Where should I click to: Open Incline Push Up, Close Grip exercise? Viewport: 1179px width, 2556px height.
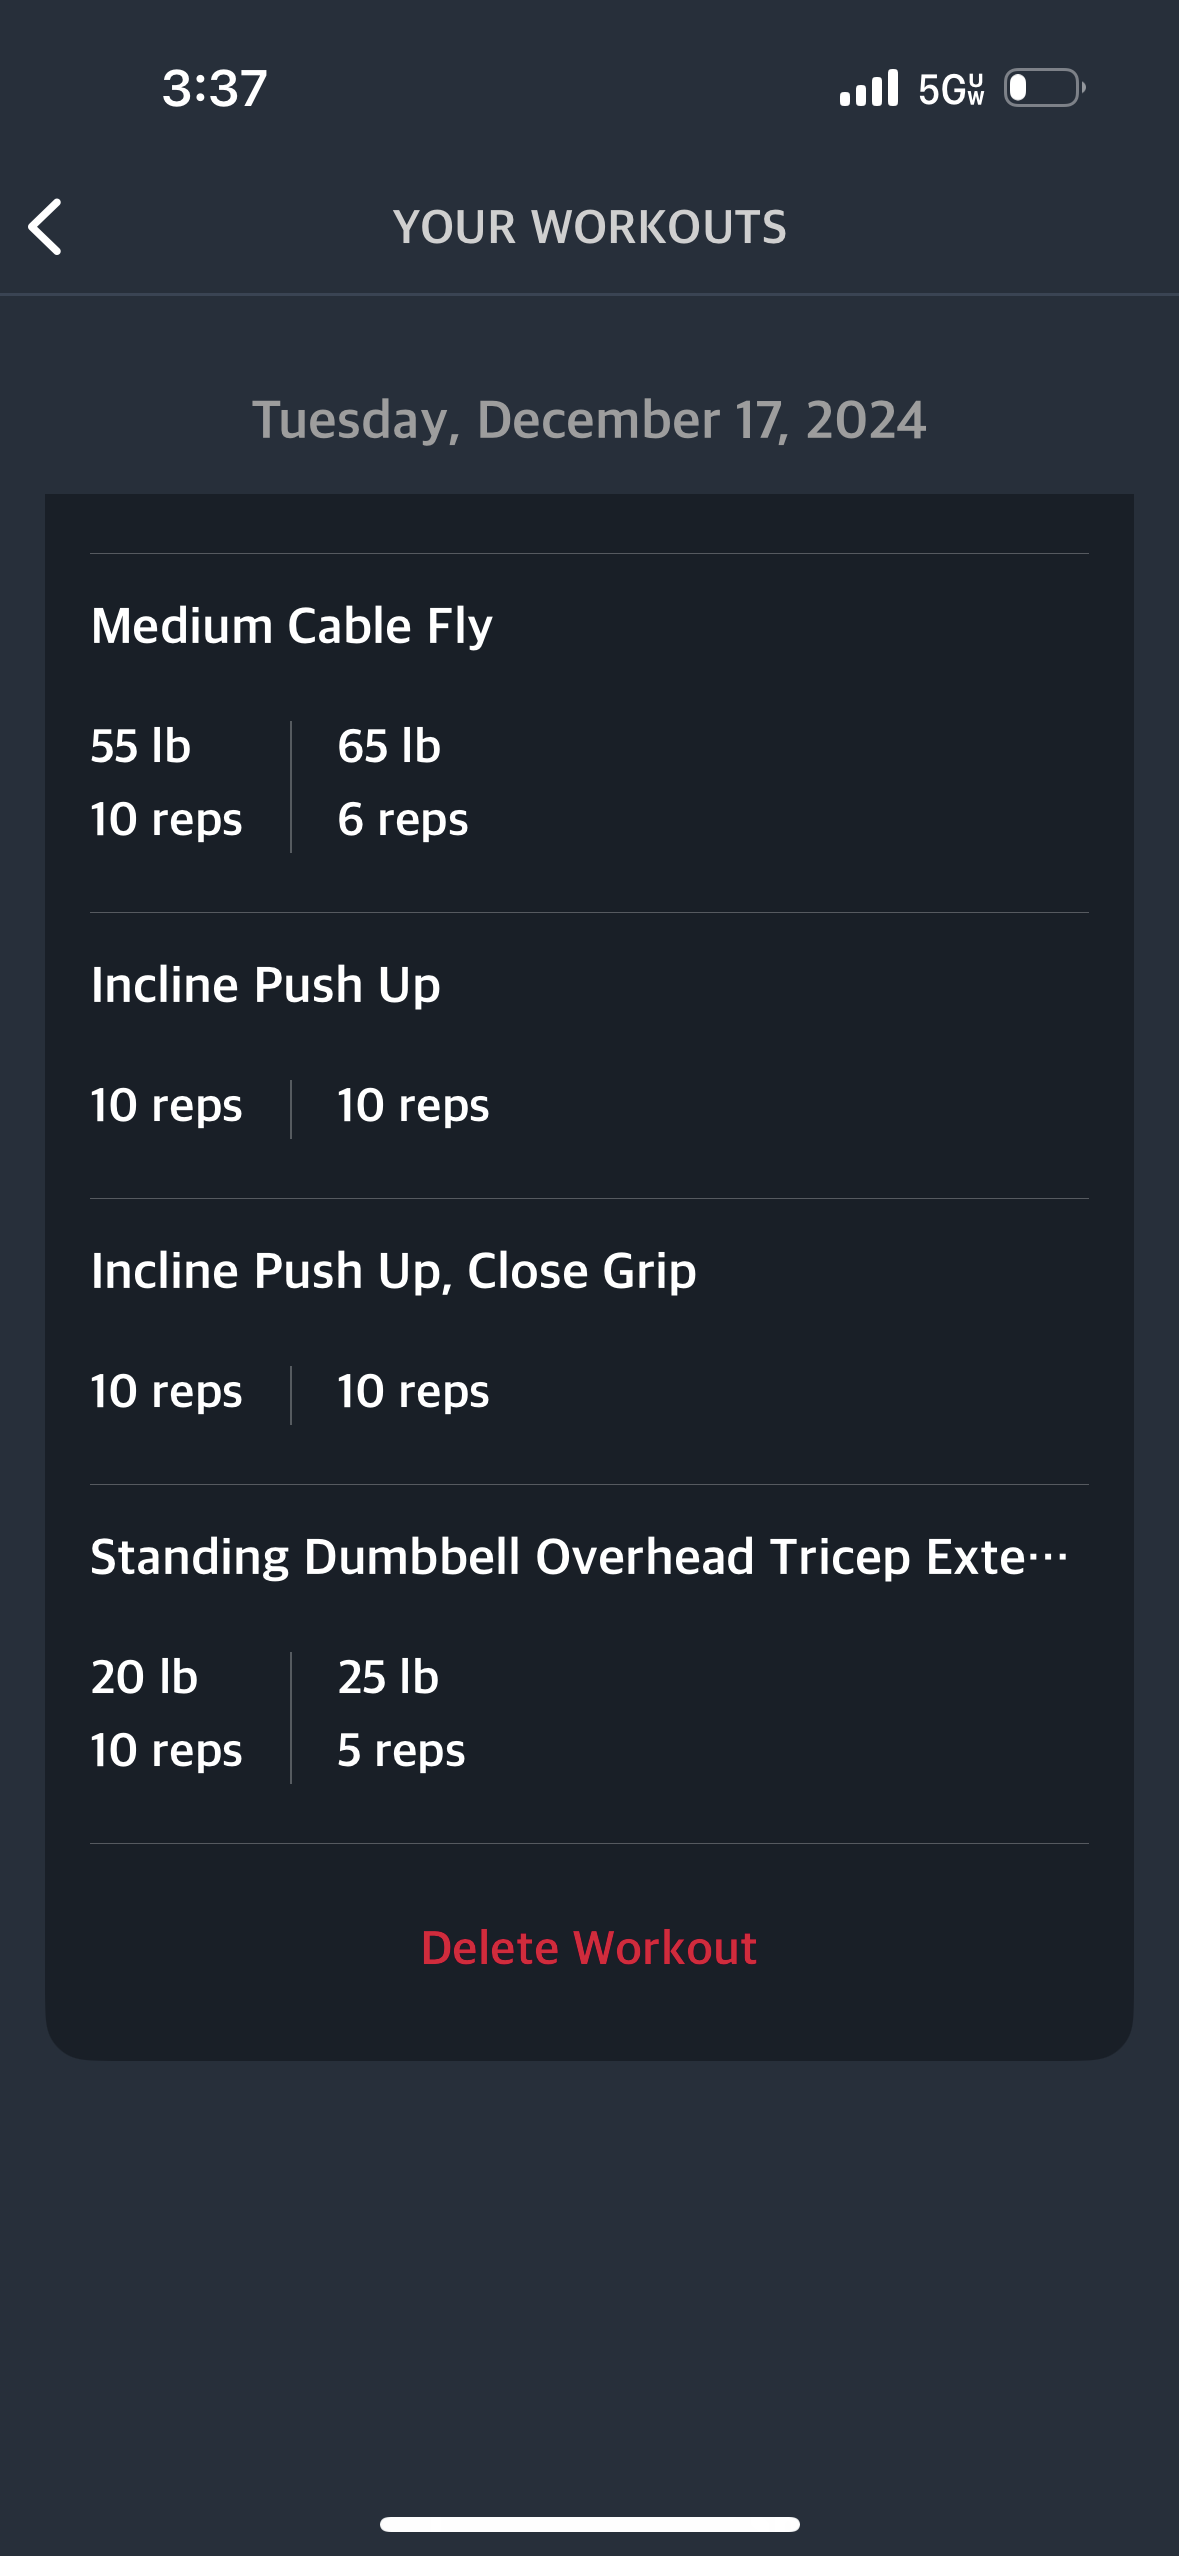pyautogui.click(x=394, y=1271)
